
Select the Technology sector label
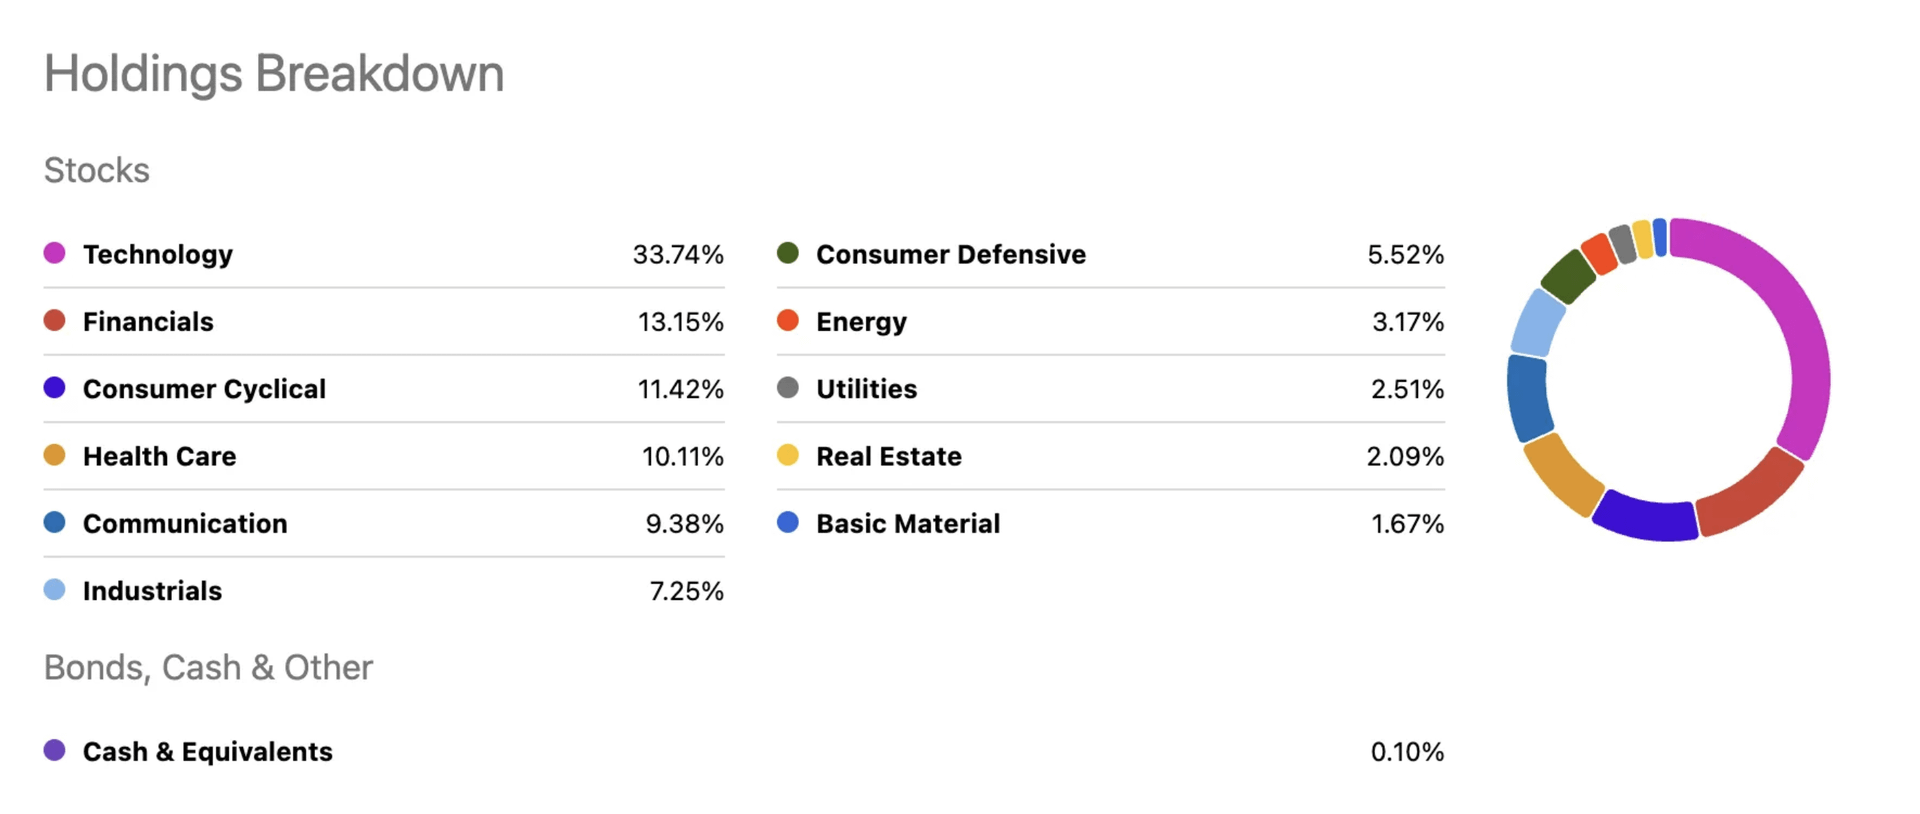[x=158, y=254]
